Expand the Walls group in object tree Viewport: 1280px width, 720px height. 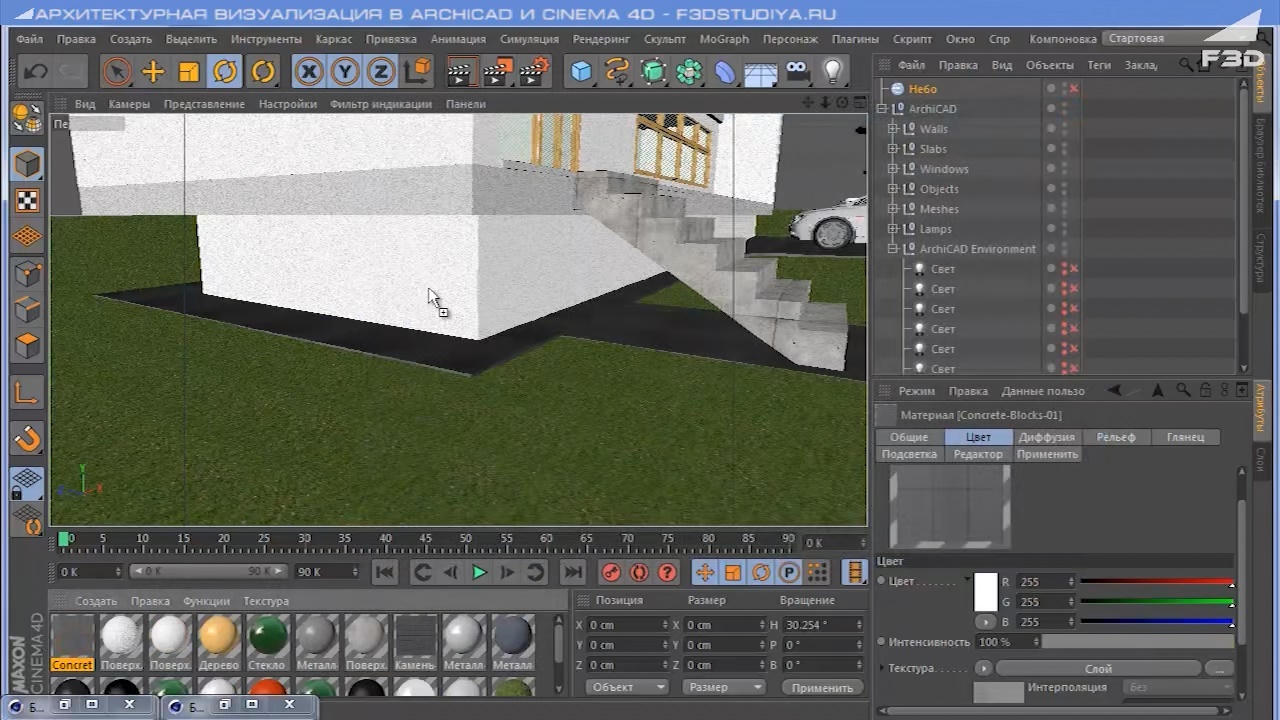[893, 129]
